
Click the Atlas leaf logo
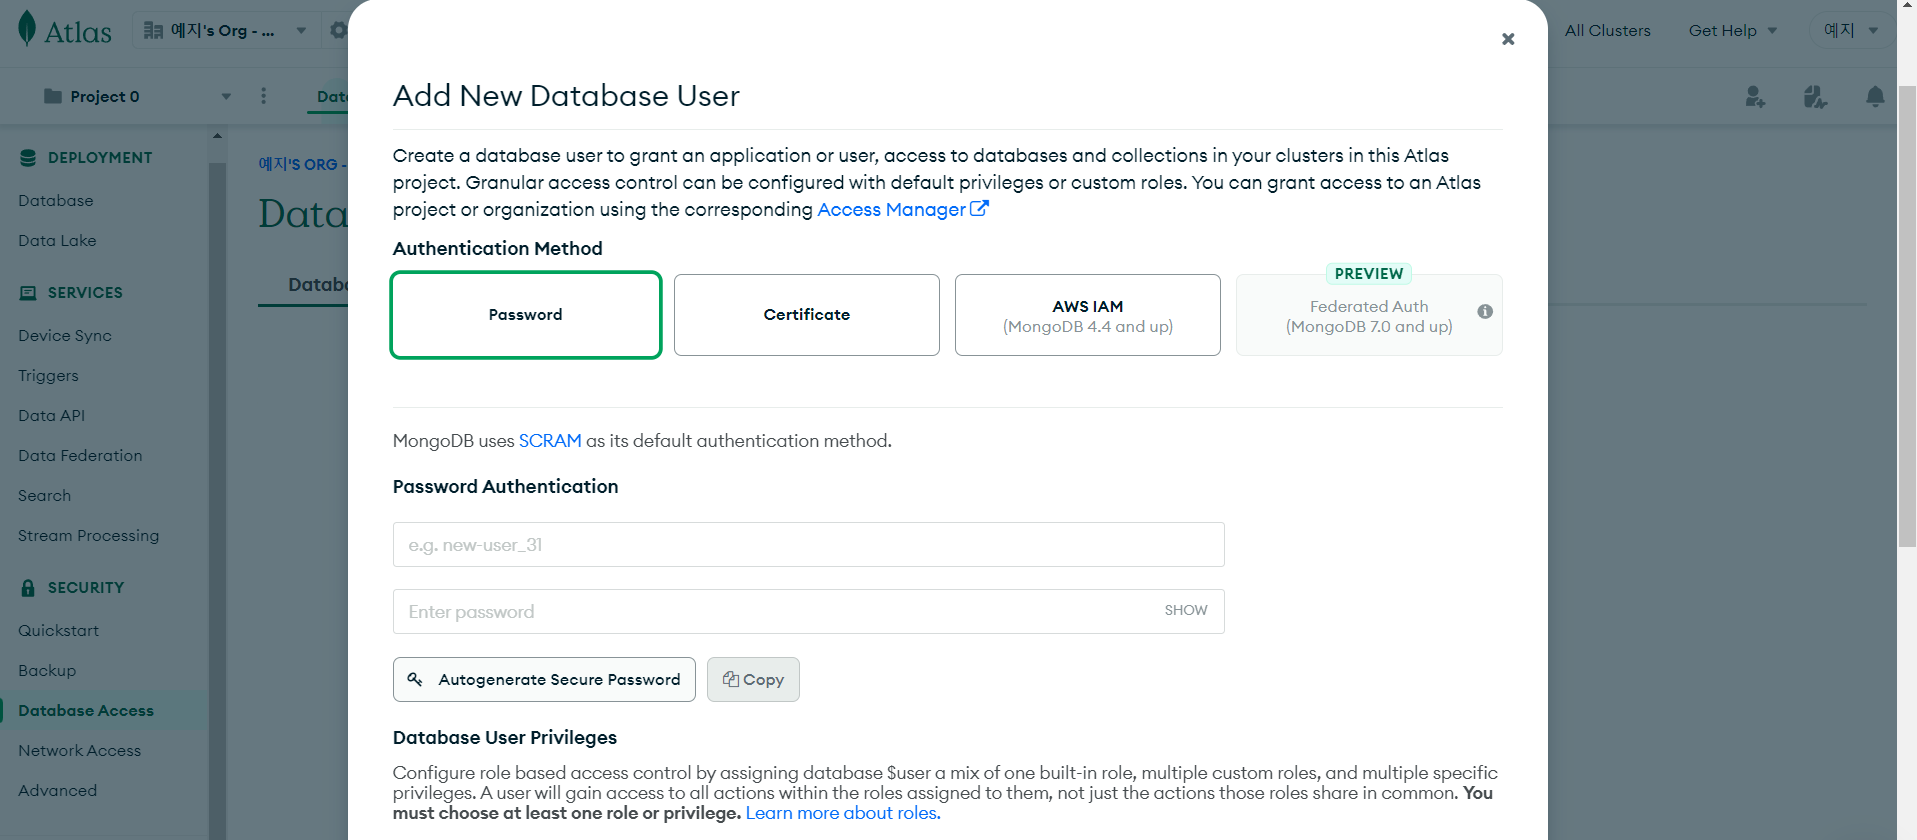[27, 29]
